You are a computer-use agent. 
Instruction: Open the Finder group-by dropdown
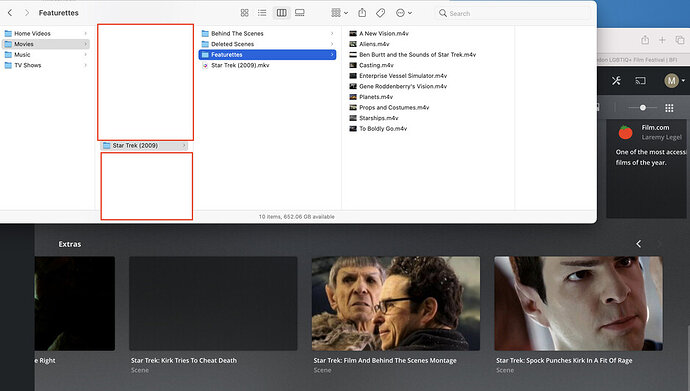point(339,13)
